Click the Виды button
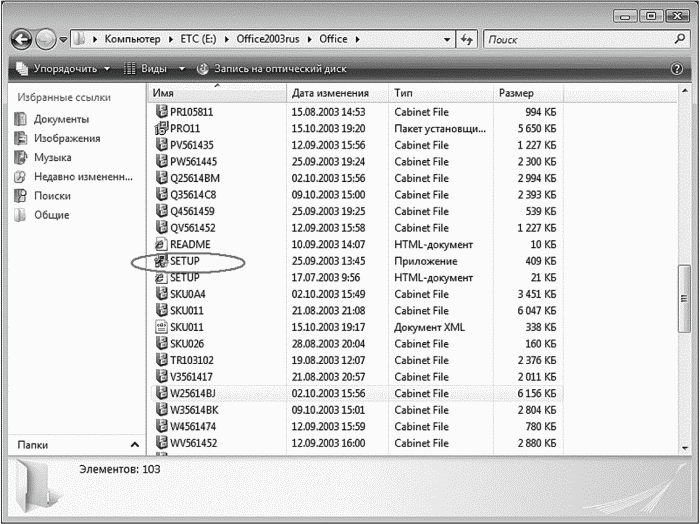Screen dimensions: 700x524 [146, 69]
